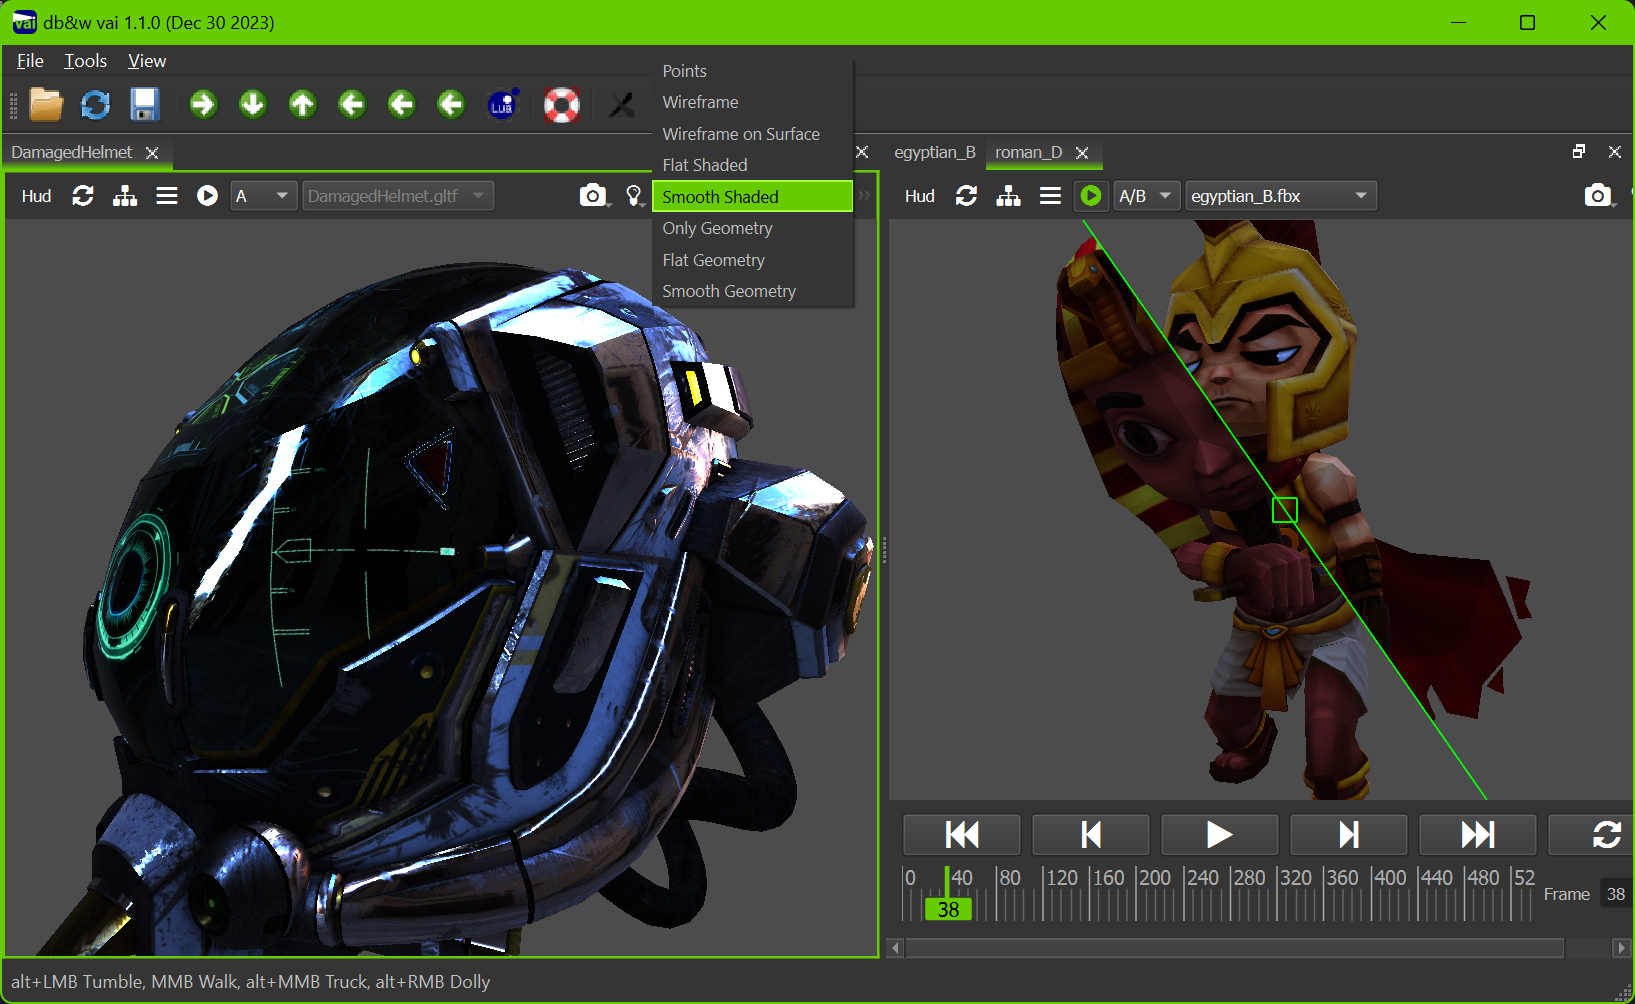Jump to last frame button

tap(1478, 834)
